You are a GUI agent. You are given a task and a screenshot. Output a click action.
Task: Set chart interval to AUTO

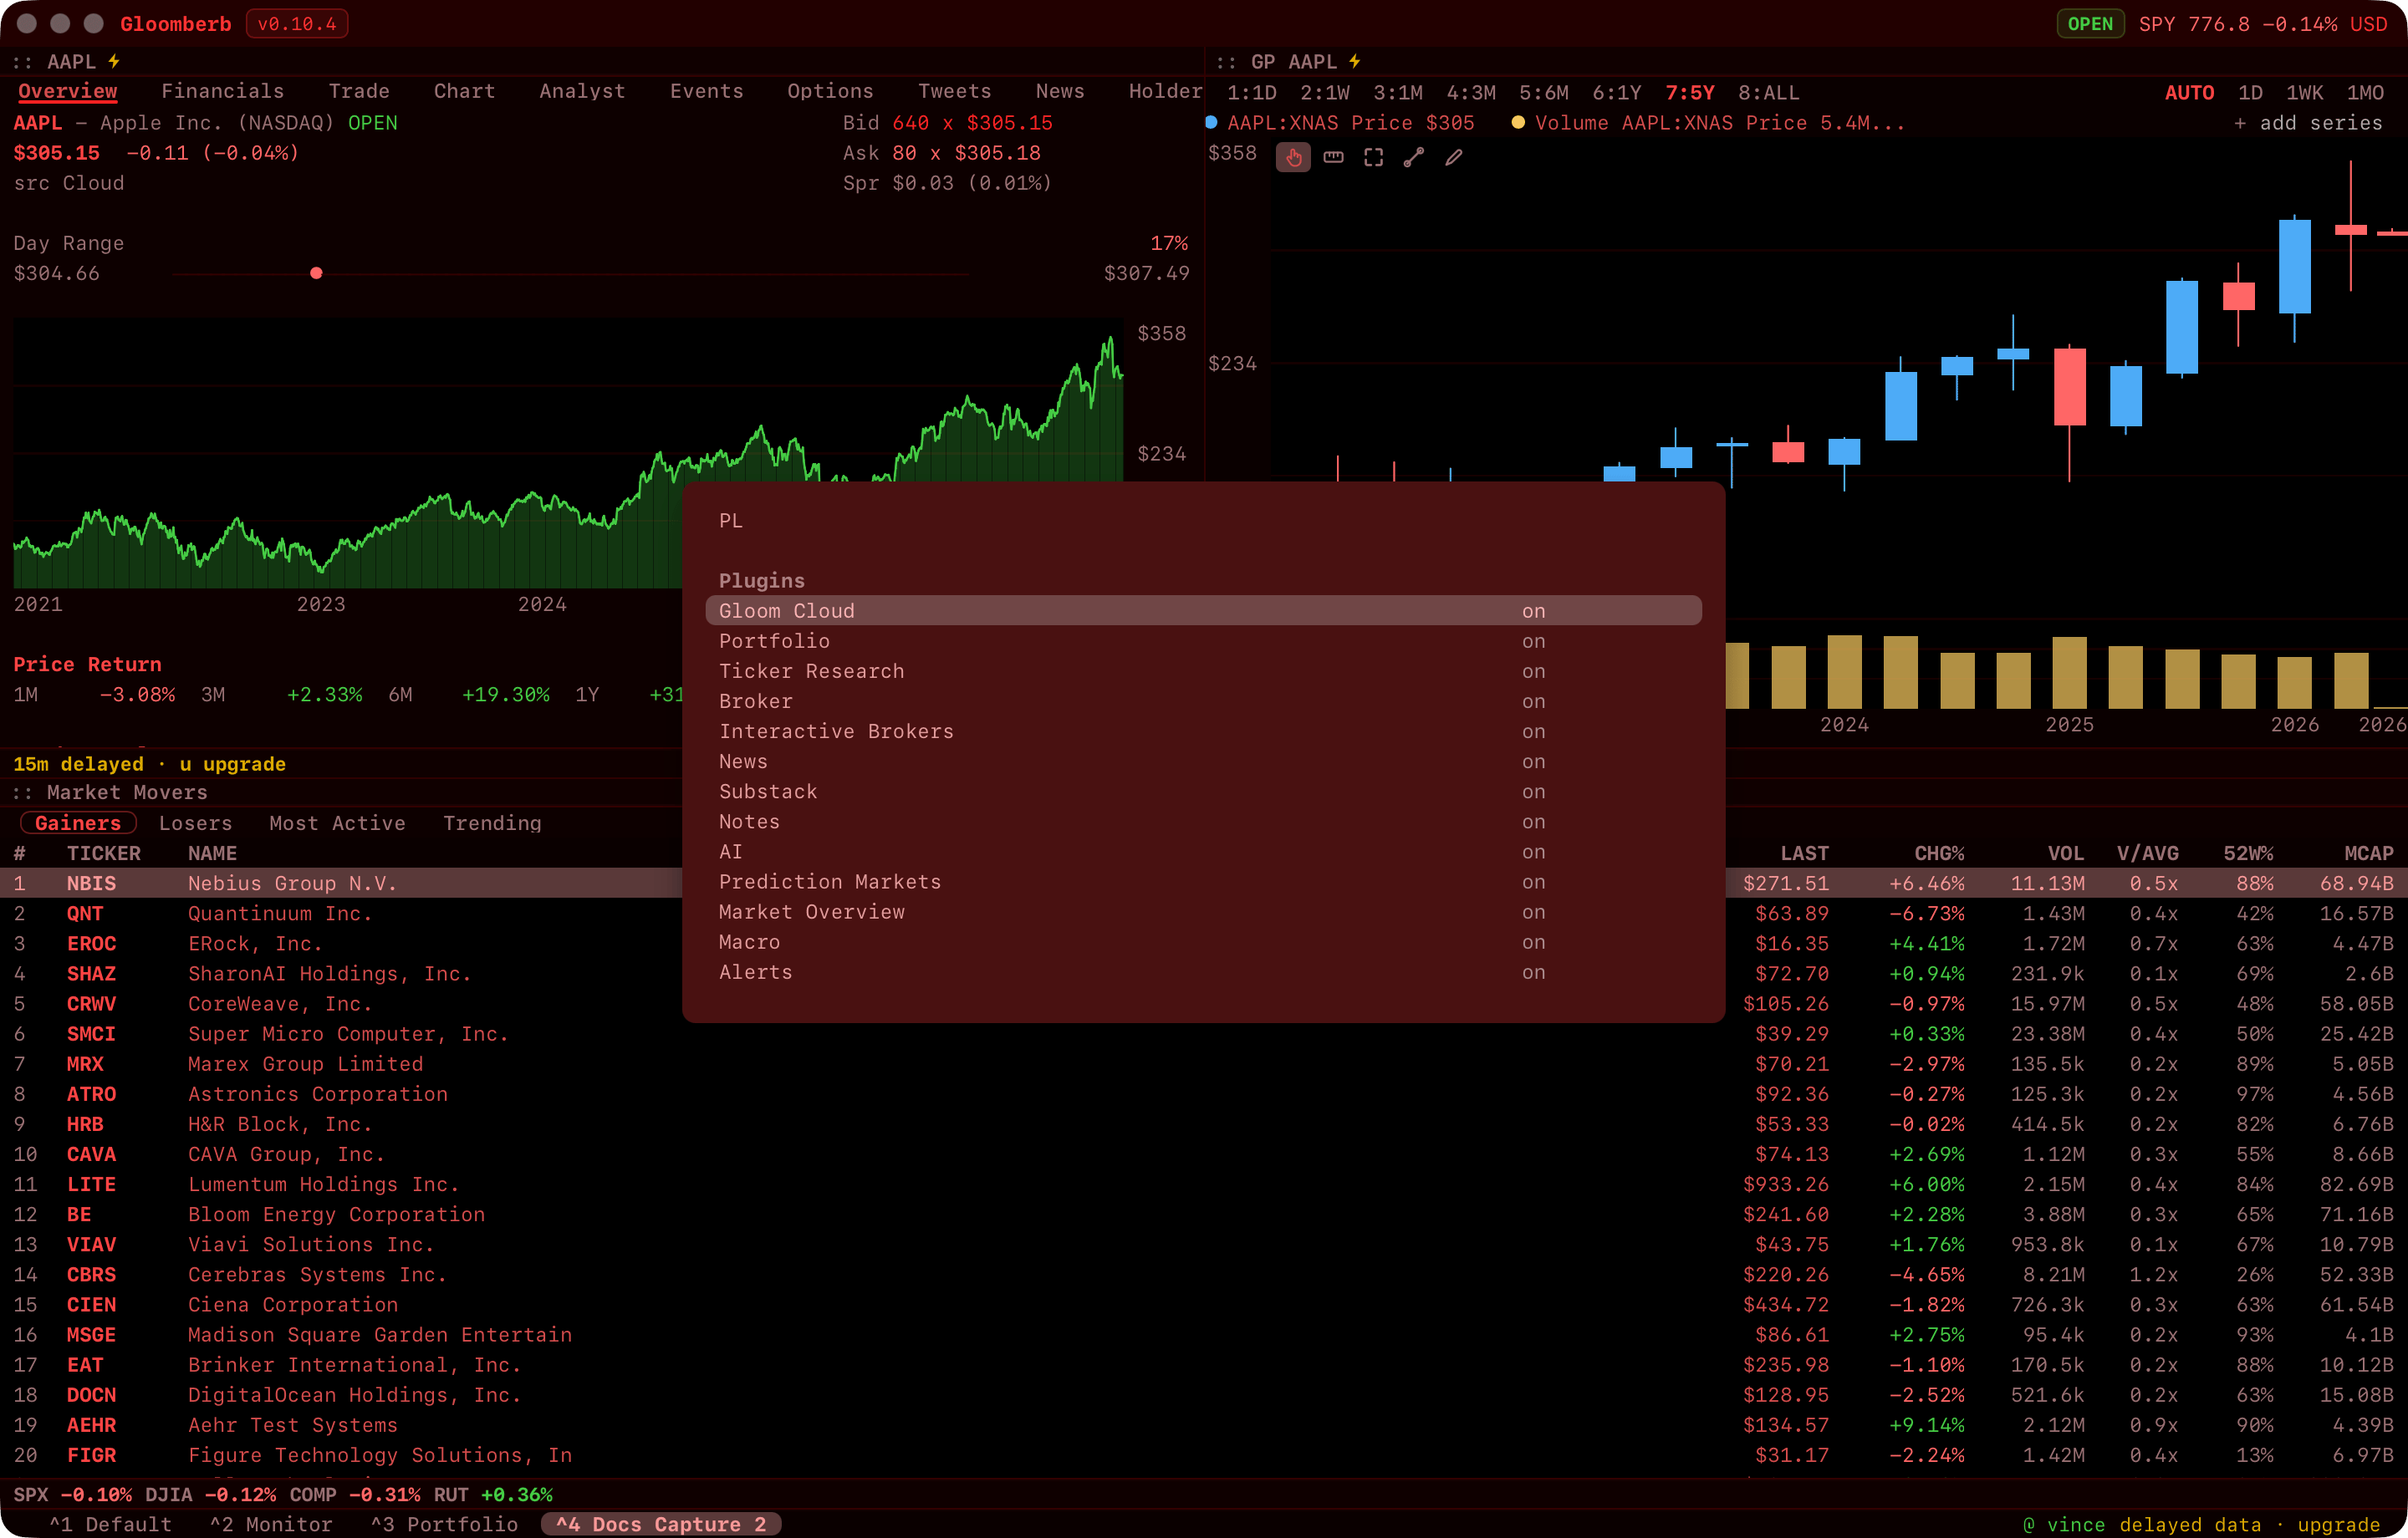2189,93
